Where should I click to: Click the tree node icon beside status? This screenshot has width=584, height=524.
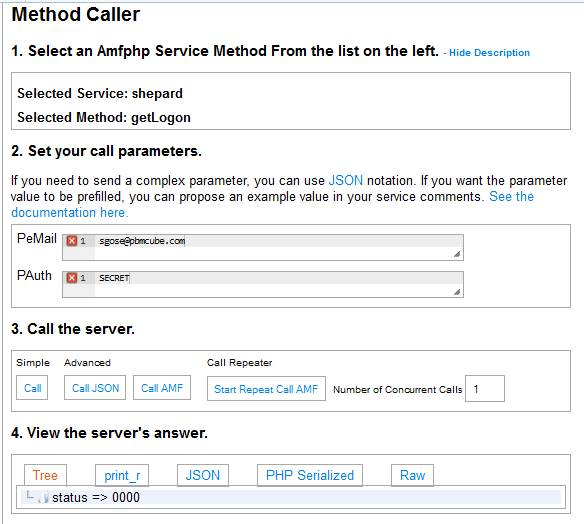(x=44, y=498)
